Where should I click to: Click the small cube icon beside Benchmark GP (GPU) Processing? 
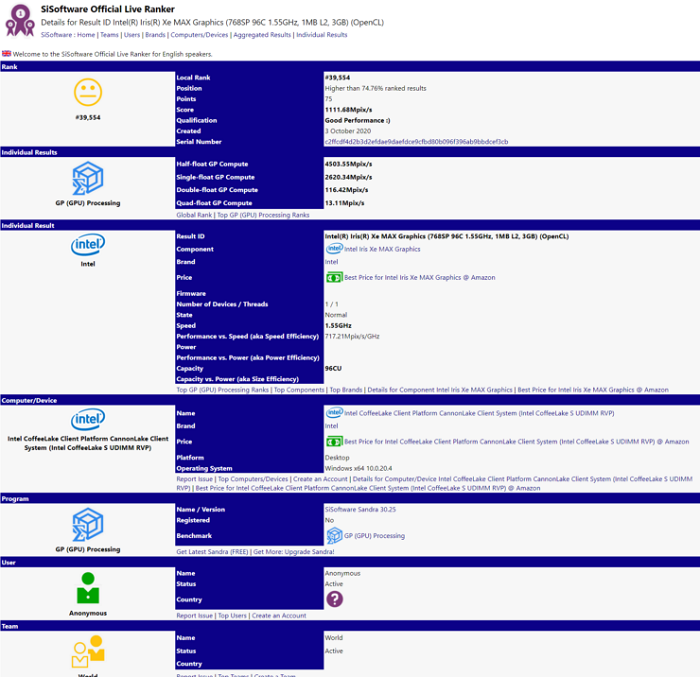(x=334, y=535)
